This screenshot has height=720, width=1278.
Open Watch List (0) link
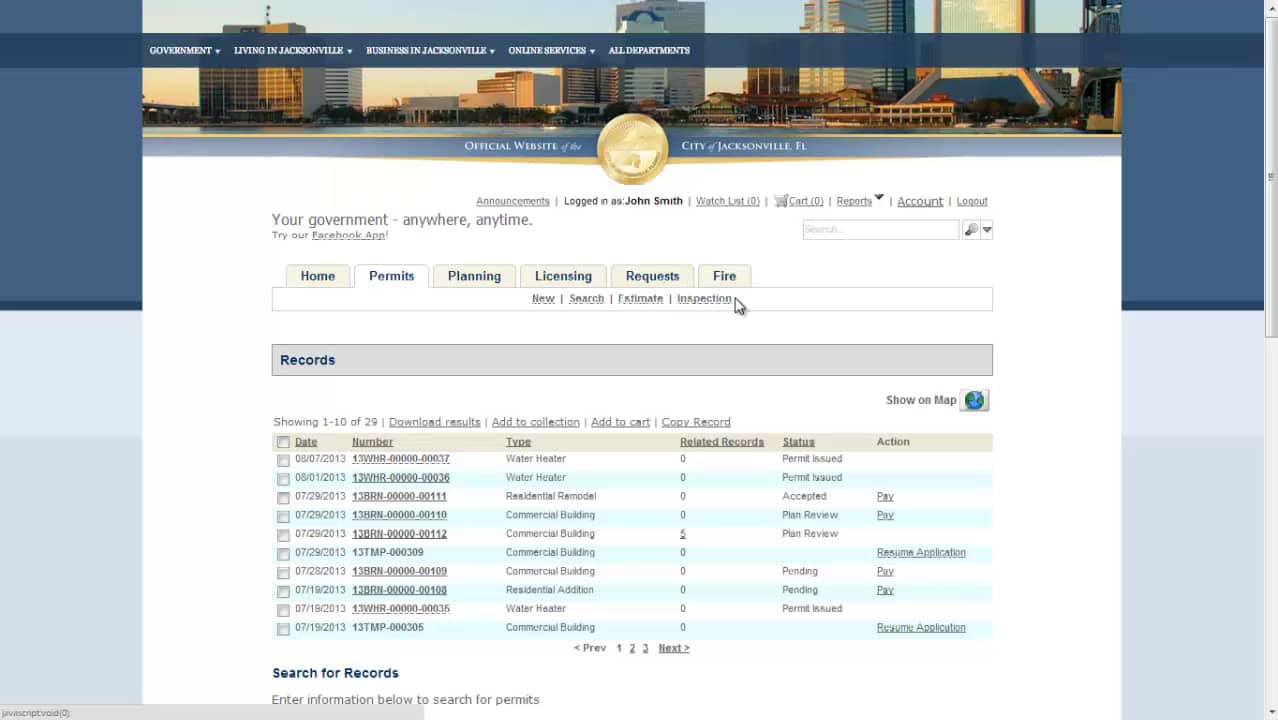point(727,201)
